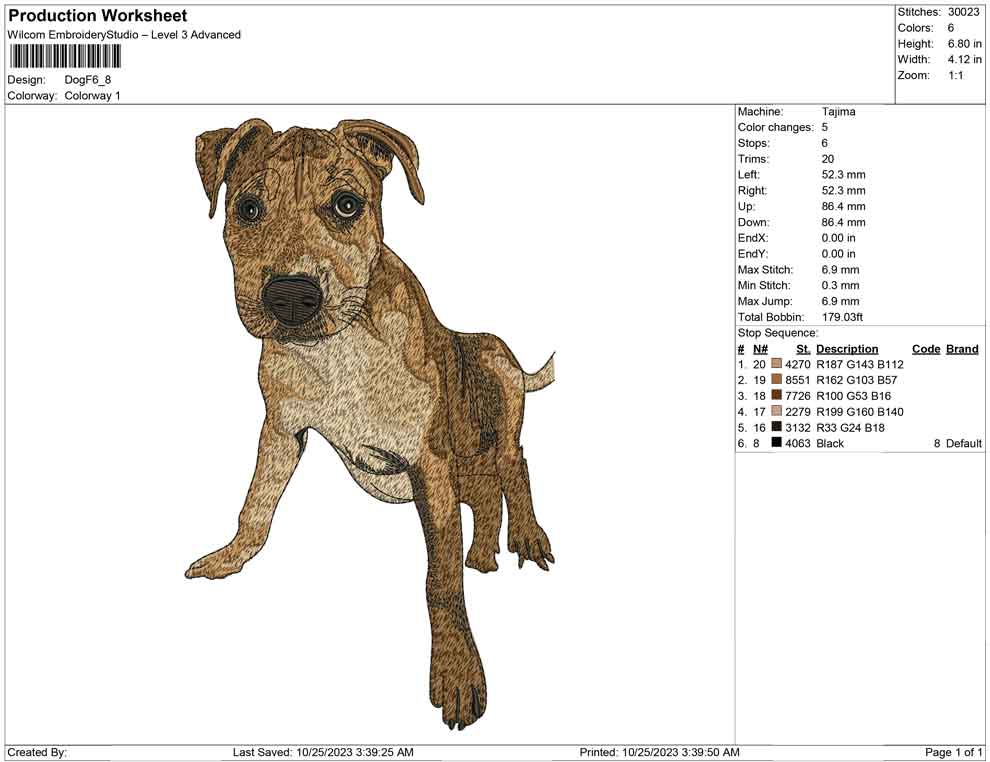Click the Max Stitch value '6.9 mm'
This screenshot has width=990, height=762.
[x=840, y=270]
